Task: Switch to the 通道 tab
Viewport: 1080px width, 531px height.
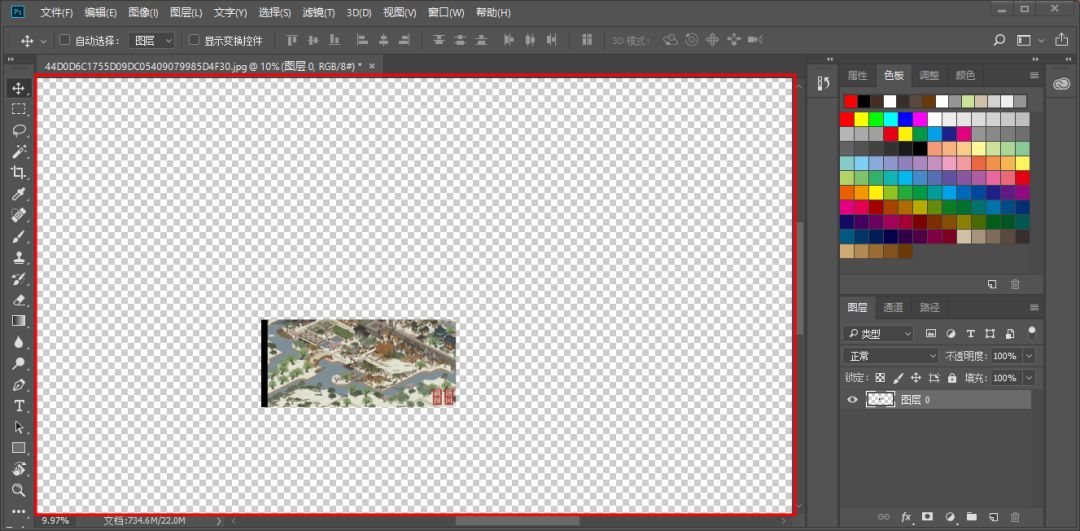Action: (x=893, y=307)
